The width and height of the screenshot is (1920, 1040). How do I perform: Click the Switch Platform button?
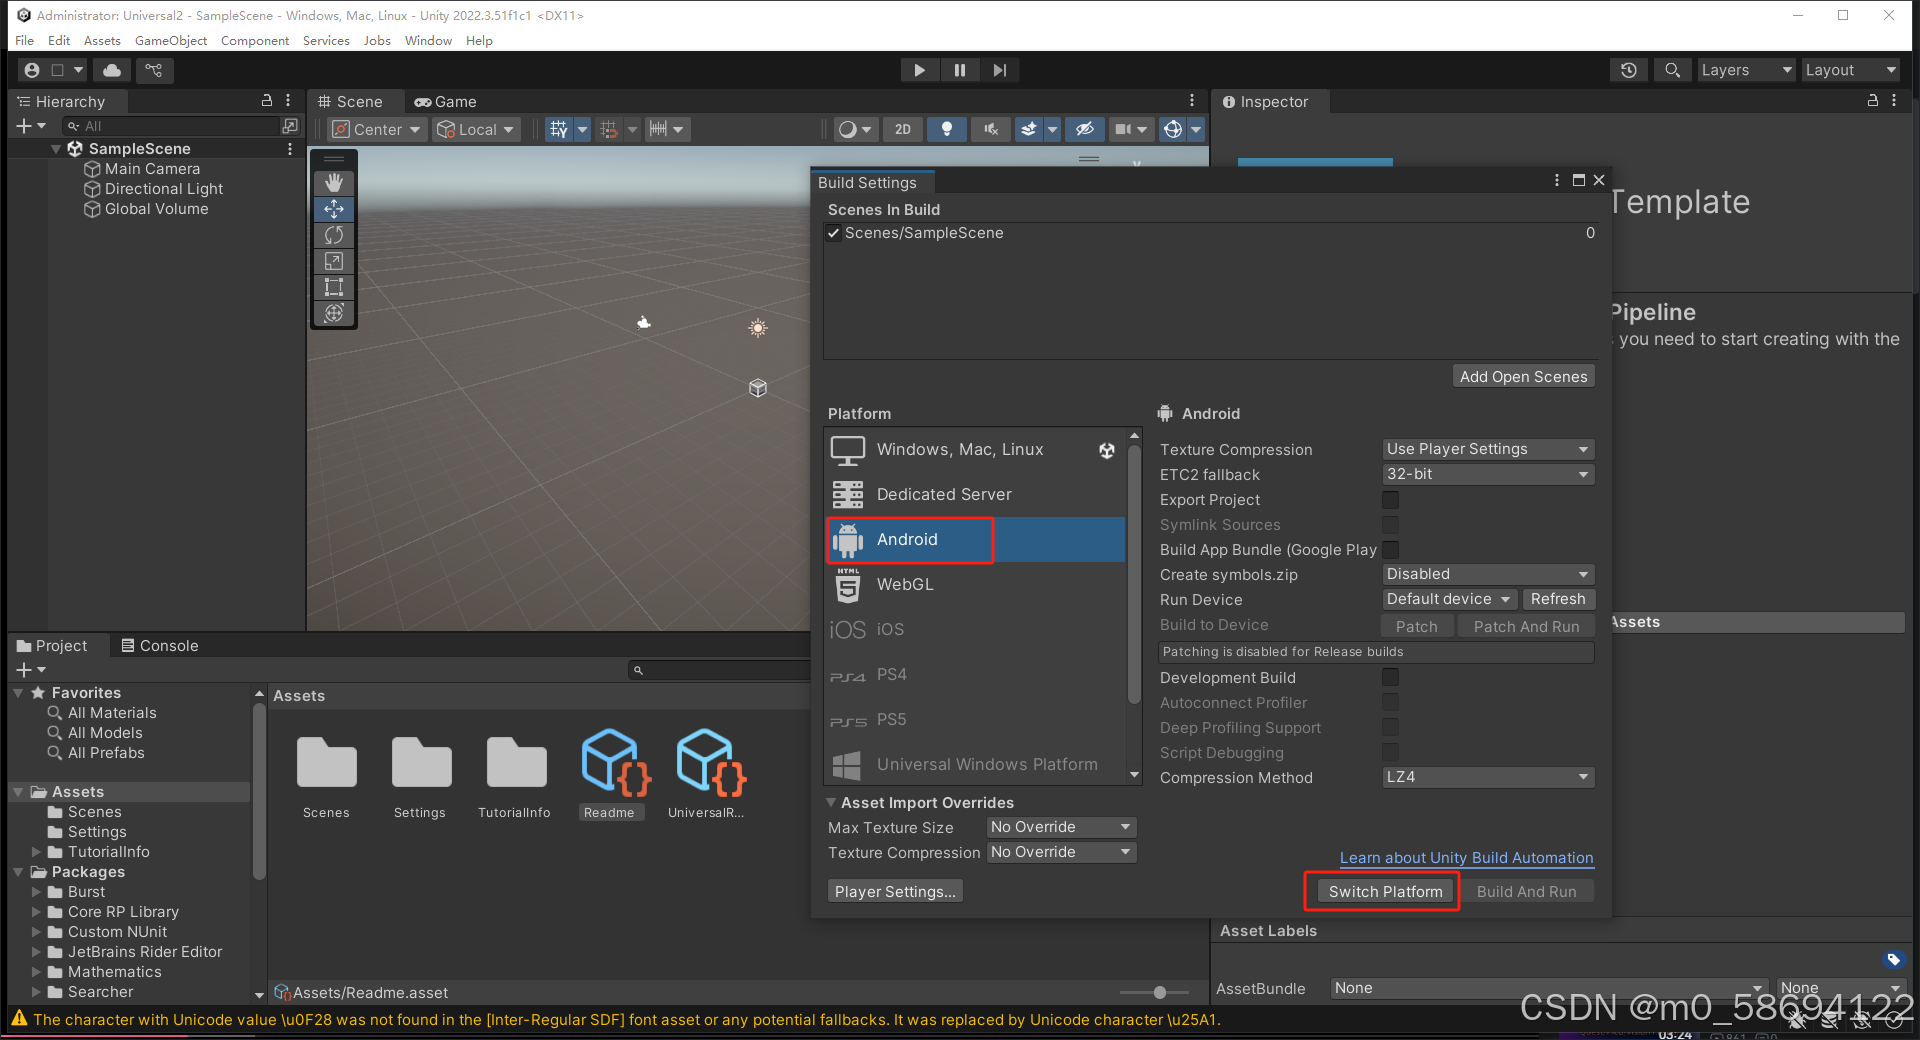(1383, 891)
